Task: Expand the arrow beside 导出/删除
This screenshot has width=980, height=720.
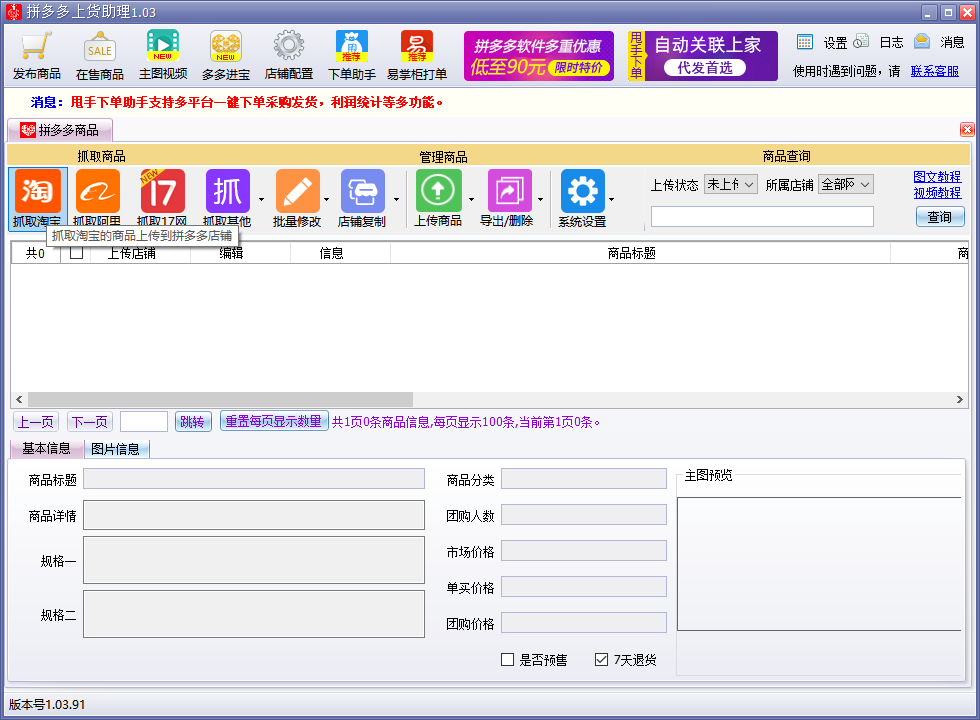Action: point(541,199)
